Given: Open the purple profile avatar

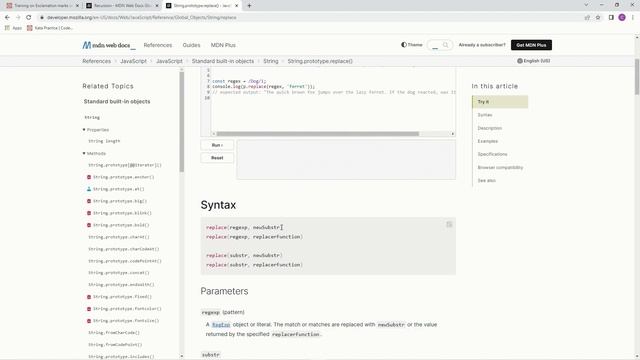Looking at the screenshot, I should click(x=622, y=18).
